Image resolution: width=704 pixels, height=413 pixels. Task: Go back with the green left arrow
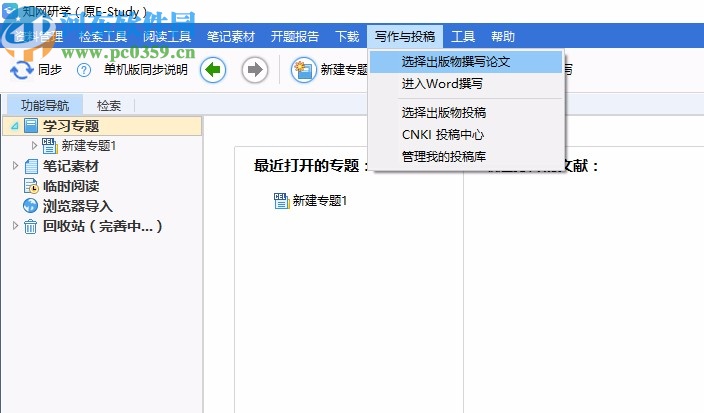tap(213, 70)
